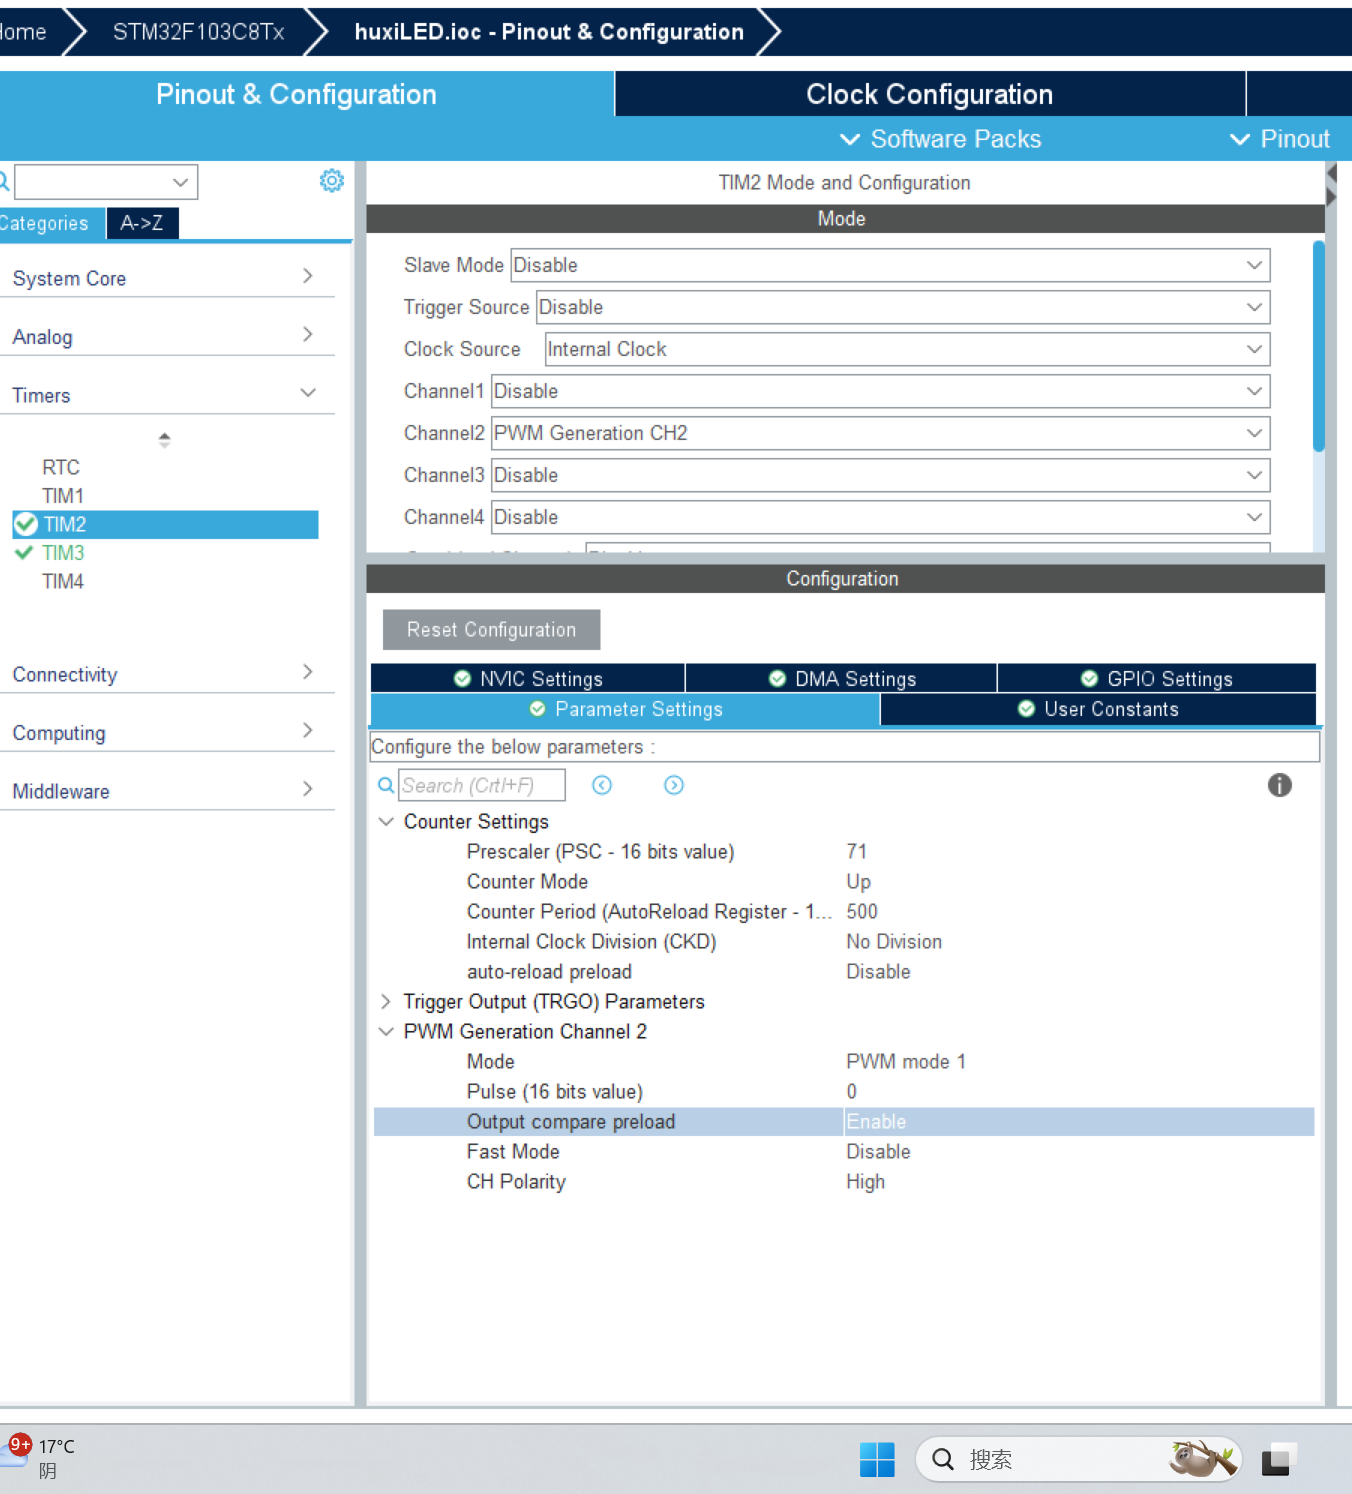
Task: Open the User Constants tab
Action: pos(1098,709)
